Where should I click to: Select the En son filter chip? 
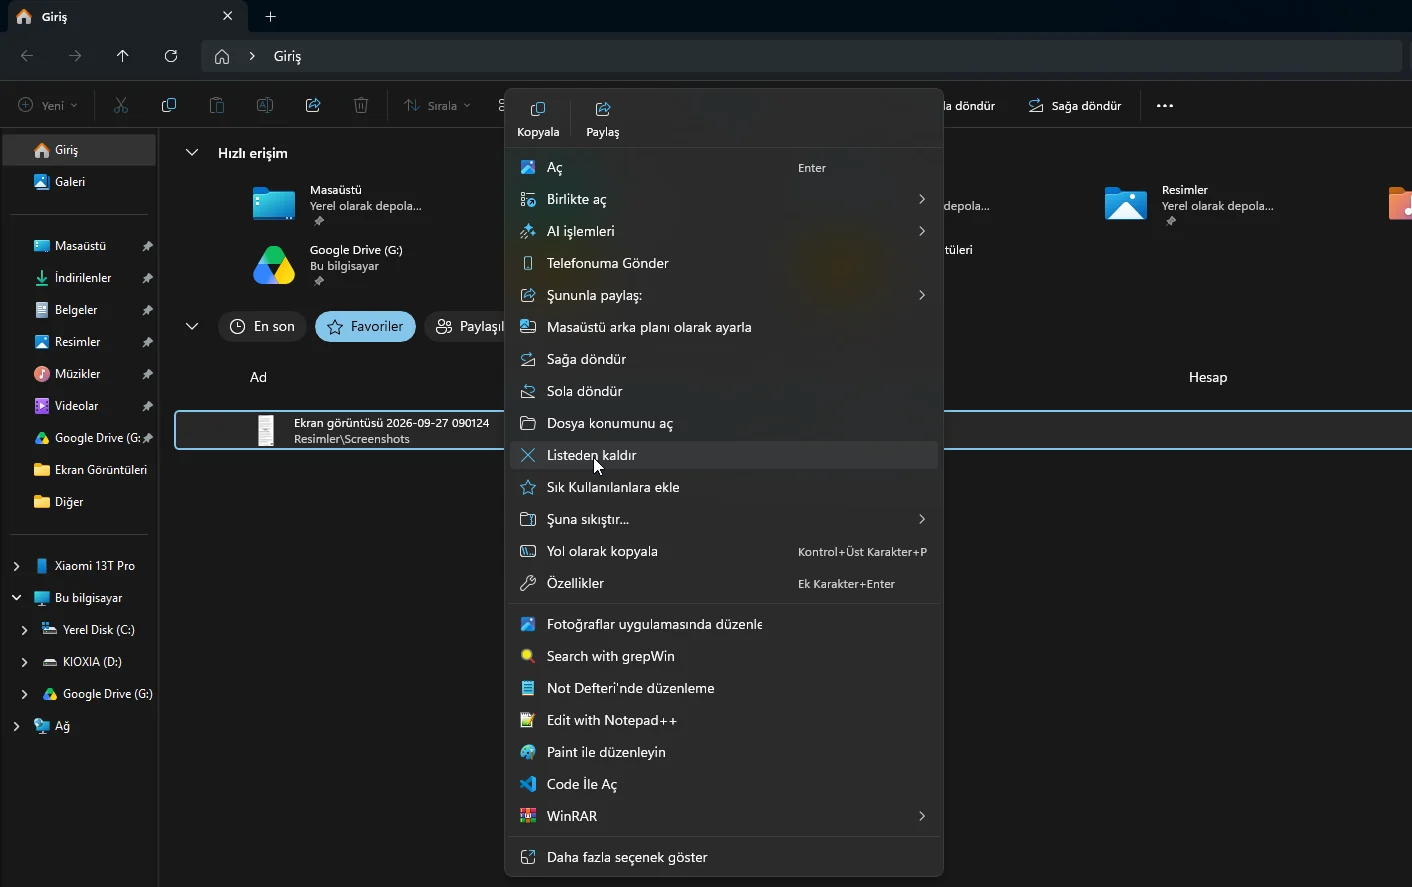coord(262,326)
